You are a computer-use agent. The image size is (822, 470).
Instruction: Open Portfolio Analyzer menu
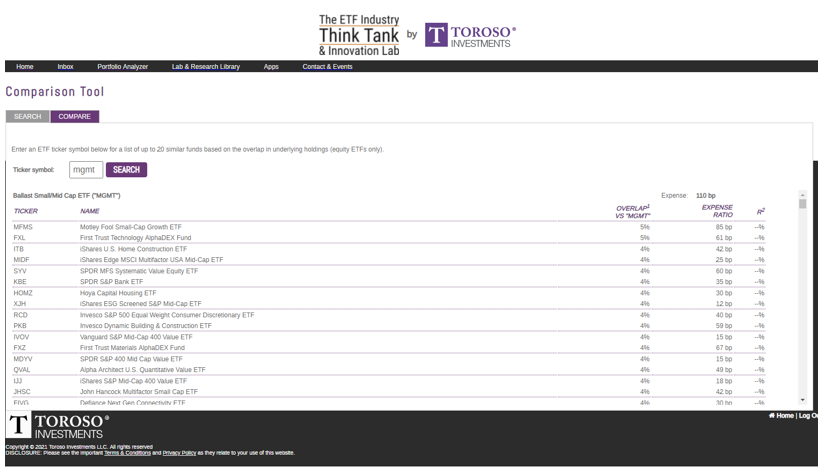(123, 67)
